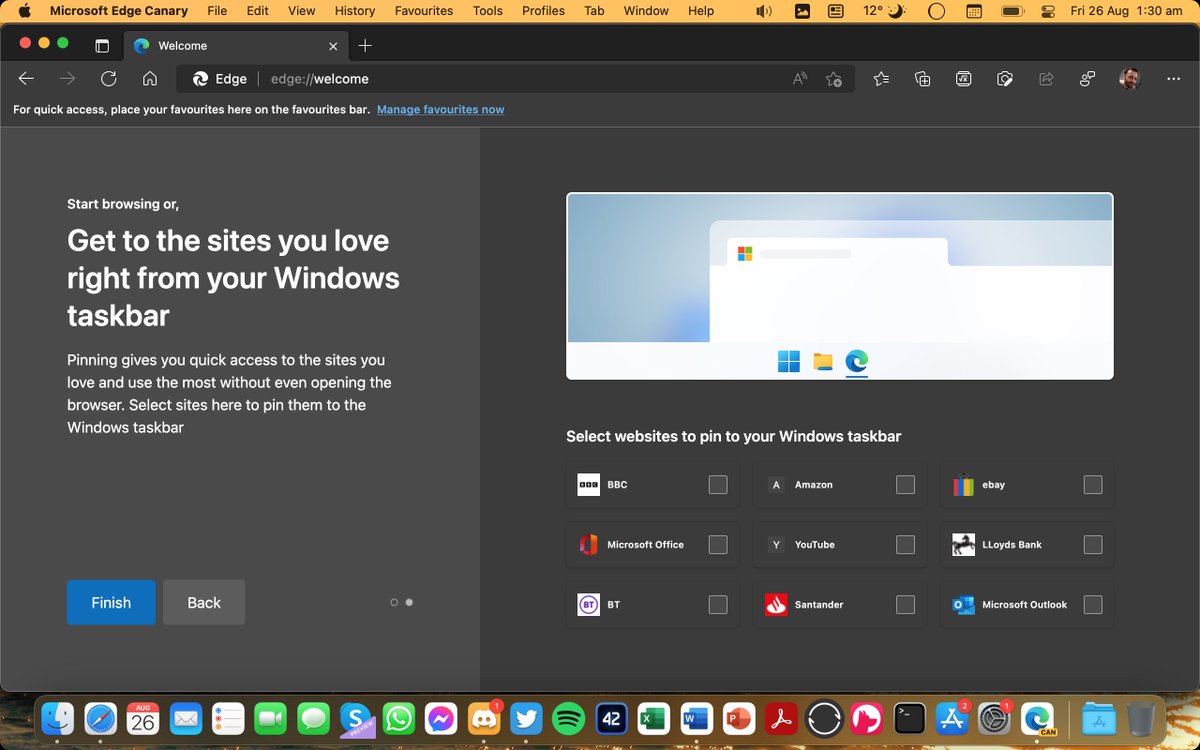Click the Back button

(204, 602)
